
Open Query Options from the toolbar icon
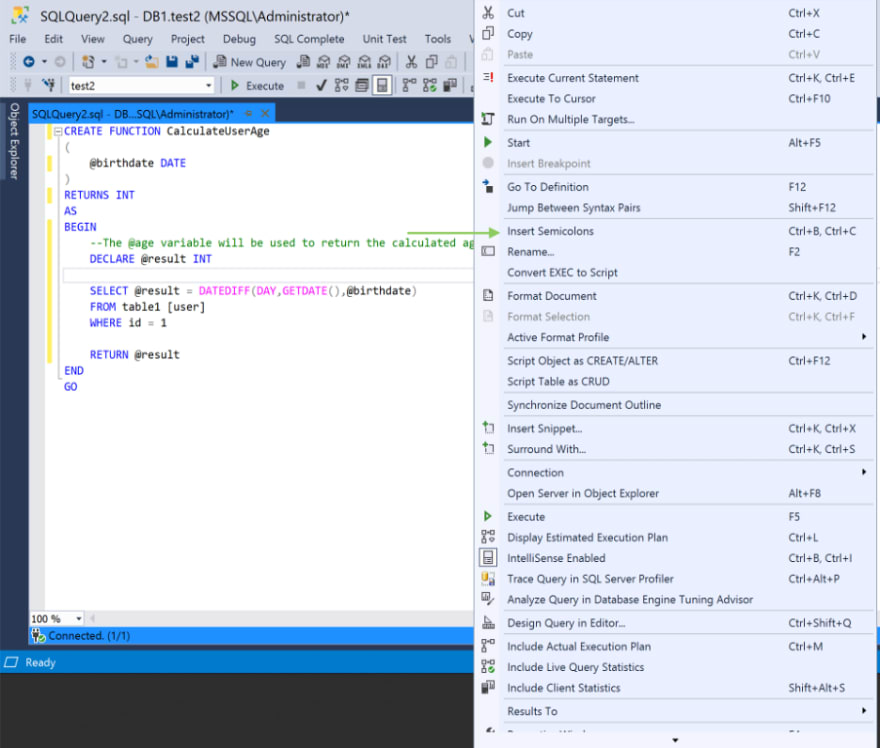(x=361, y=85)
